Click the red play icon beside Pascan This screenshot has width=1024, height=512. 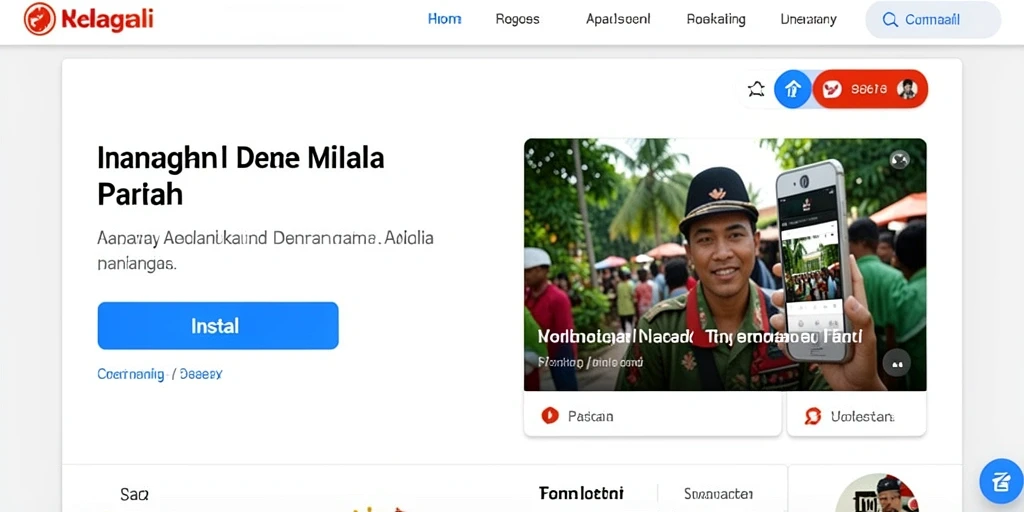pyautogui.click(x=550, y=415)
